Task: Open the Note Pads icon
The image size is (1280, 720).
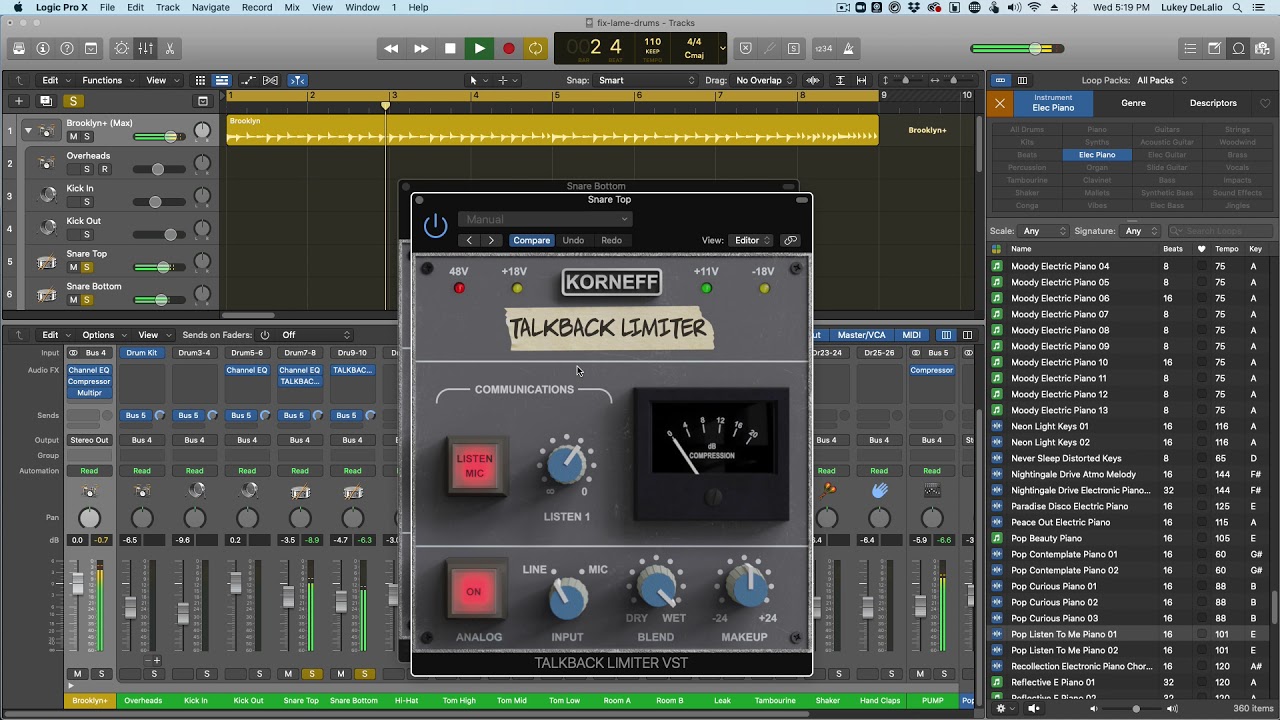Action: (x=1214, y=48)
